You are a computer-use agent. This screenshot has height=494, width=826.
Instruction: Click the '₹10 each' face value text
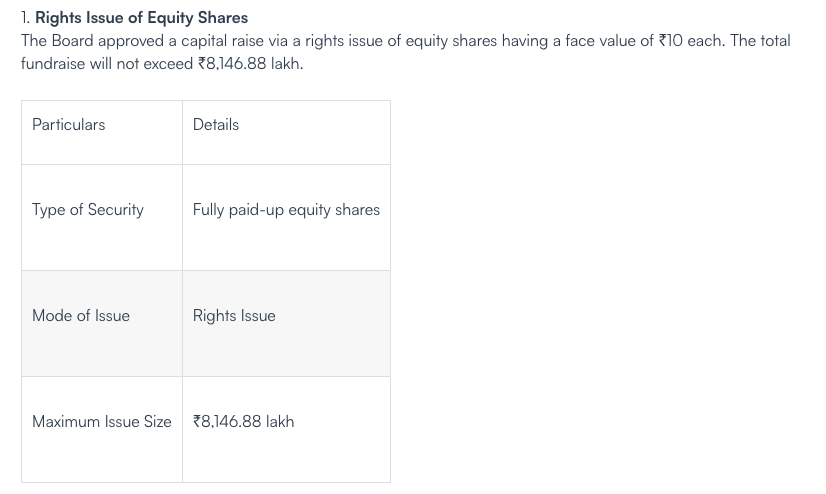(691, 41)
